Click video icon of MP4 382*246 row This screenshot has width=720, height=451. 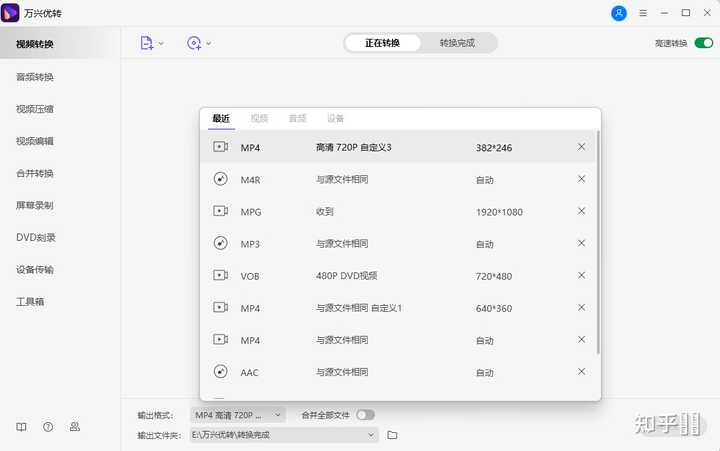(x=221, y=147)
